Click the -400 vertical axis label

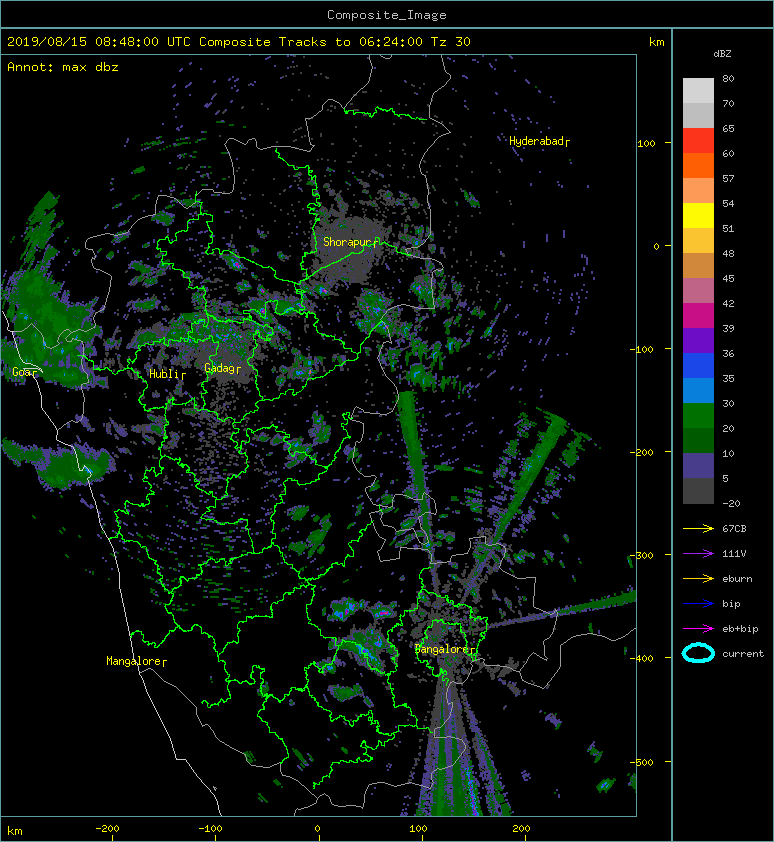(x=641, y=658)
